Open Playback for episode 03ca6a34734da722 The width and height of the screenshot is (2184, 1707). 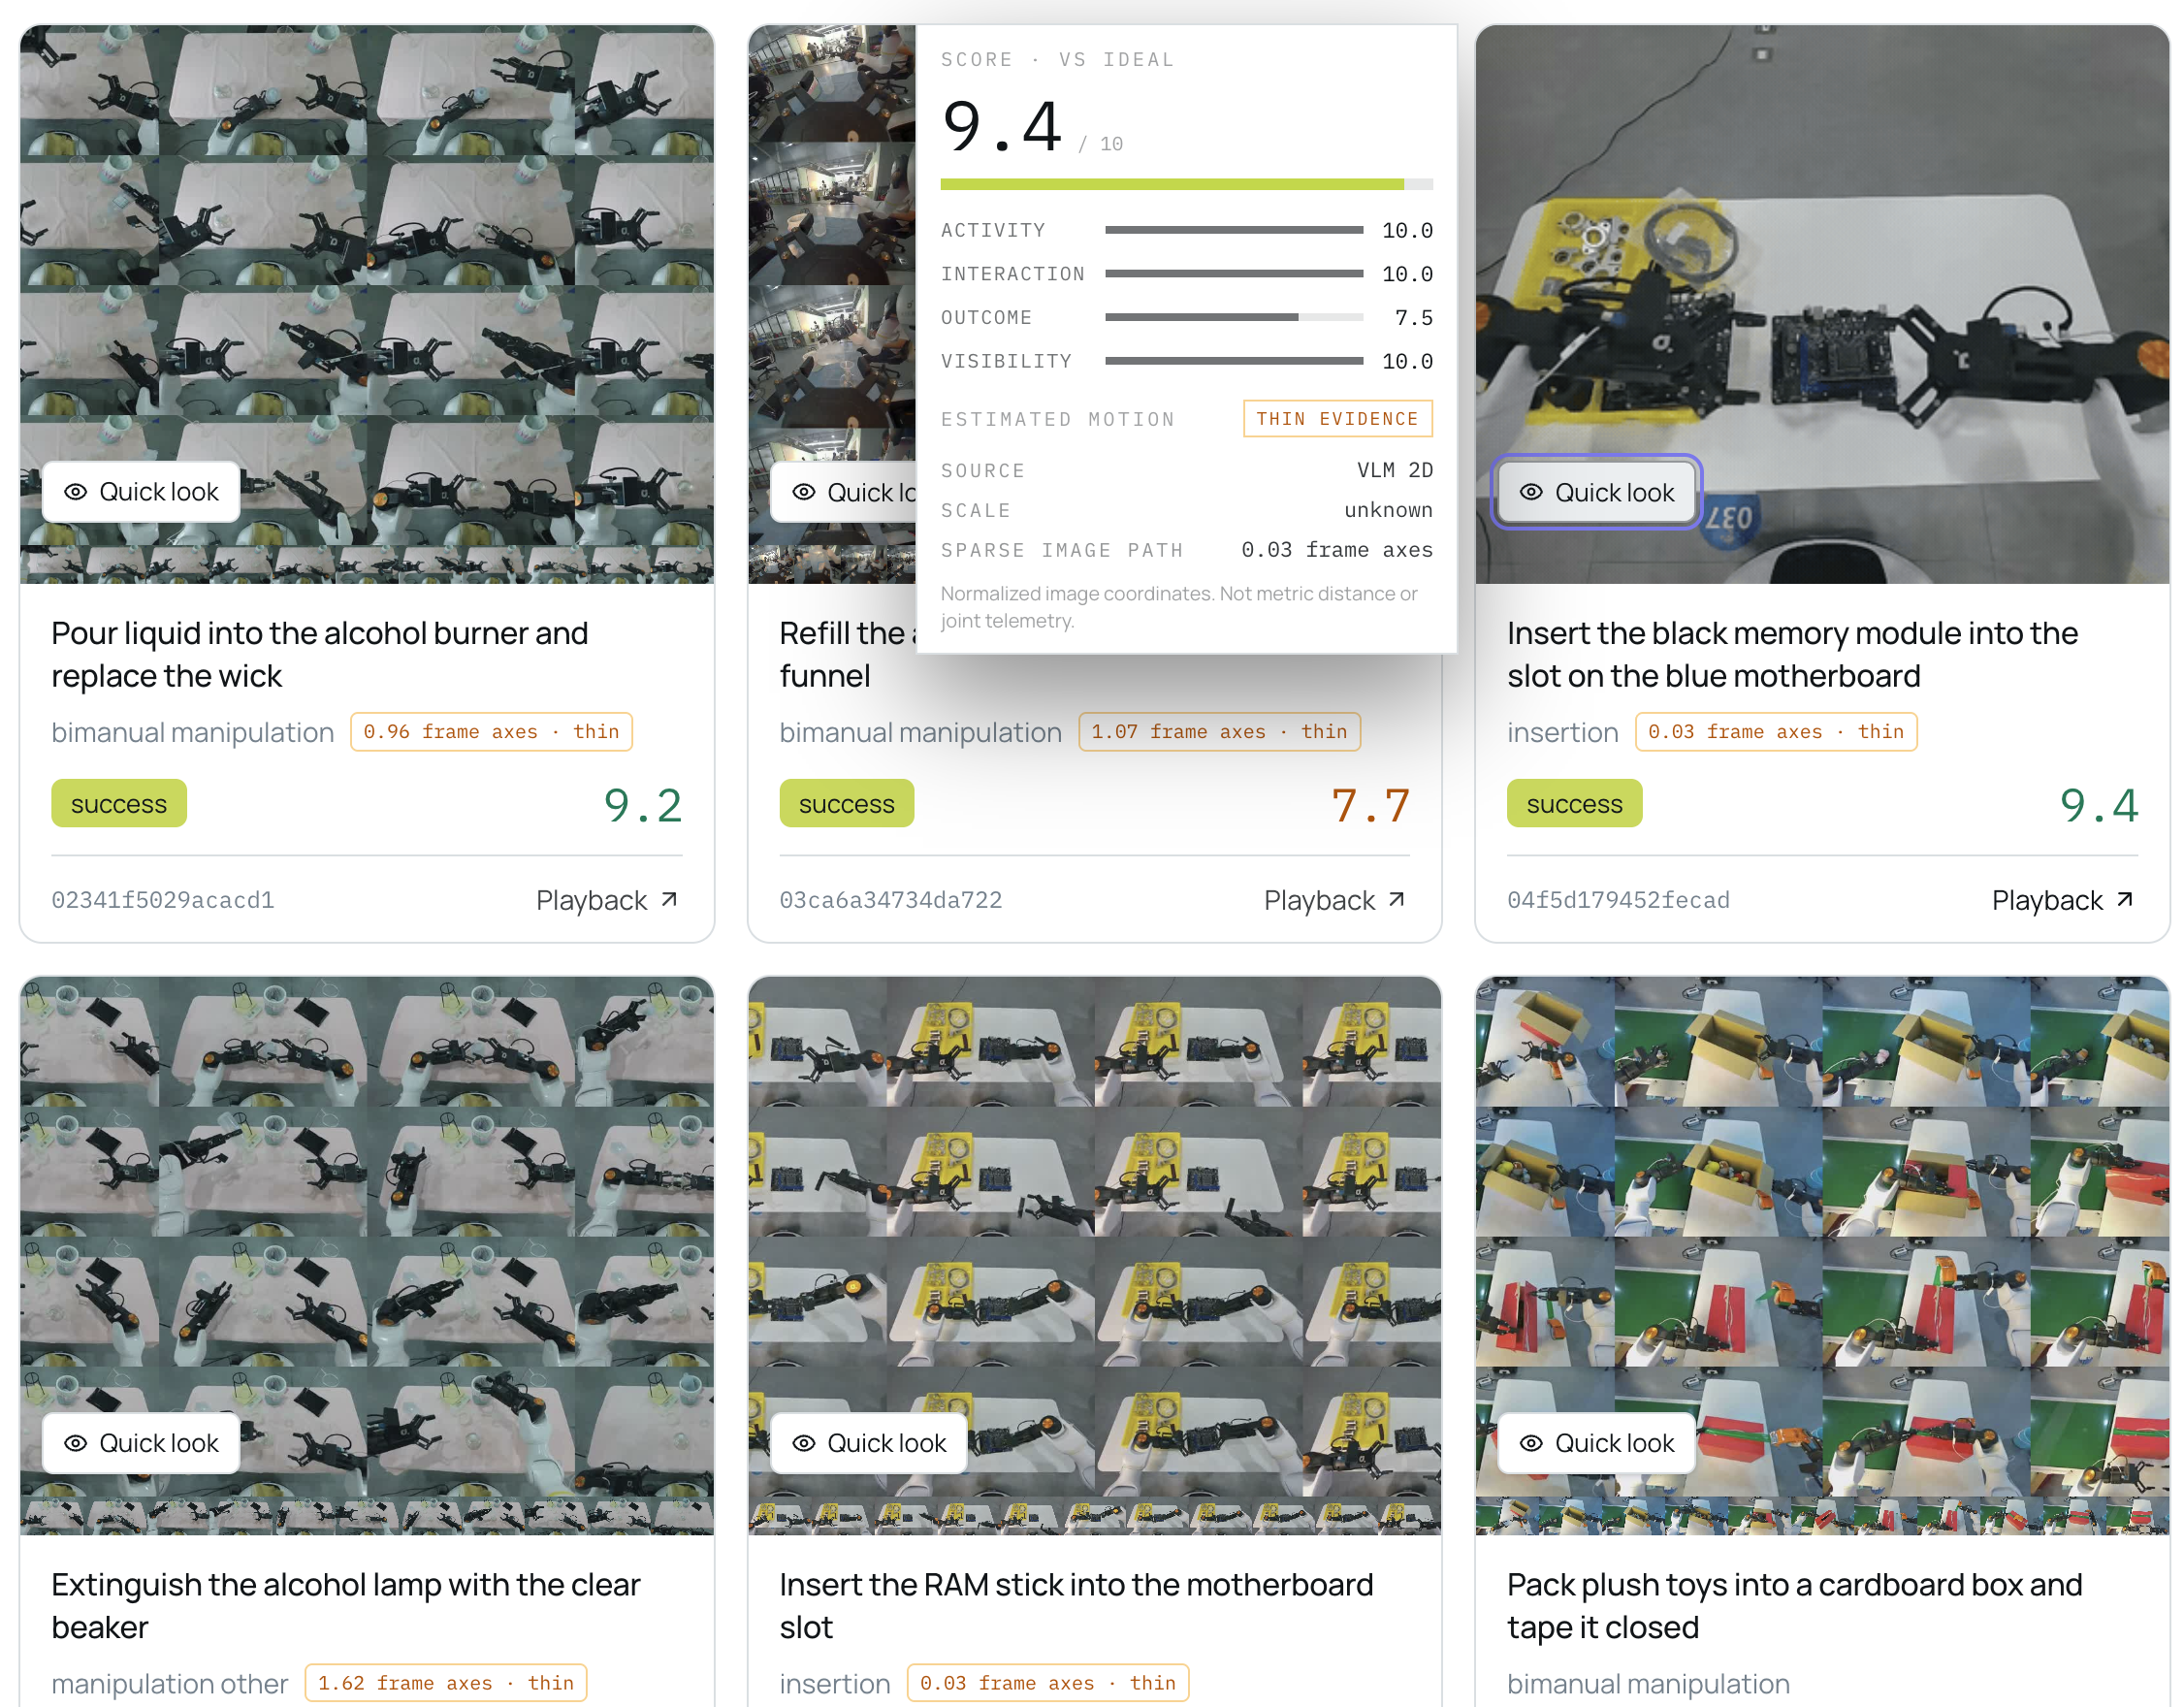click(x=1334, y=900)
